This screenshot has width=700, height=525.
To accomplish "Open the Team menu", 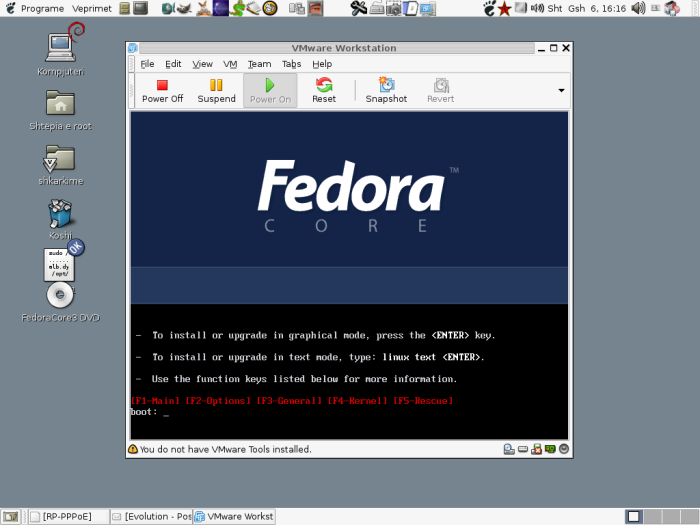I will pyautogui.click(x=259, y=64).
